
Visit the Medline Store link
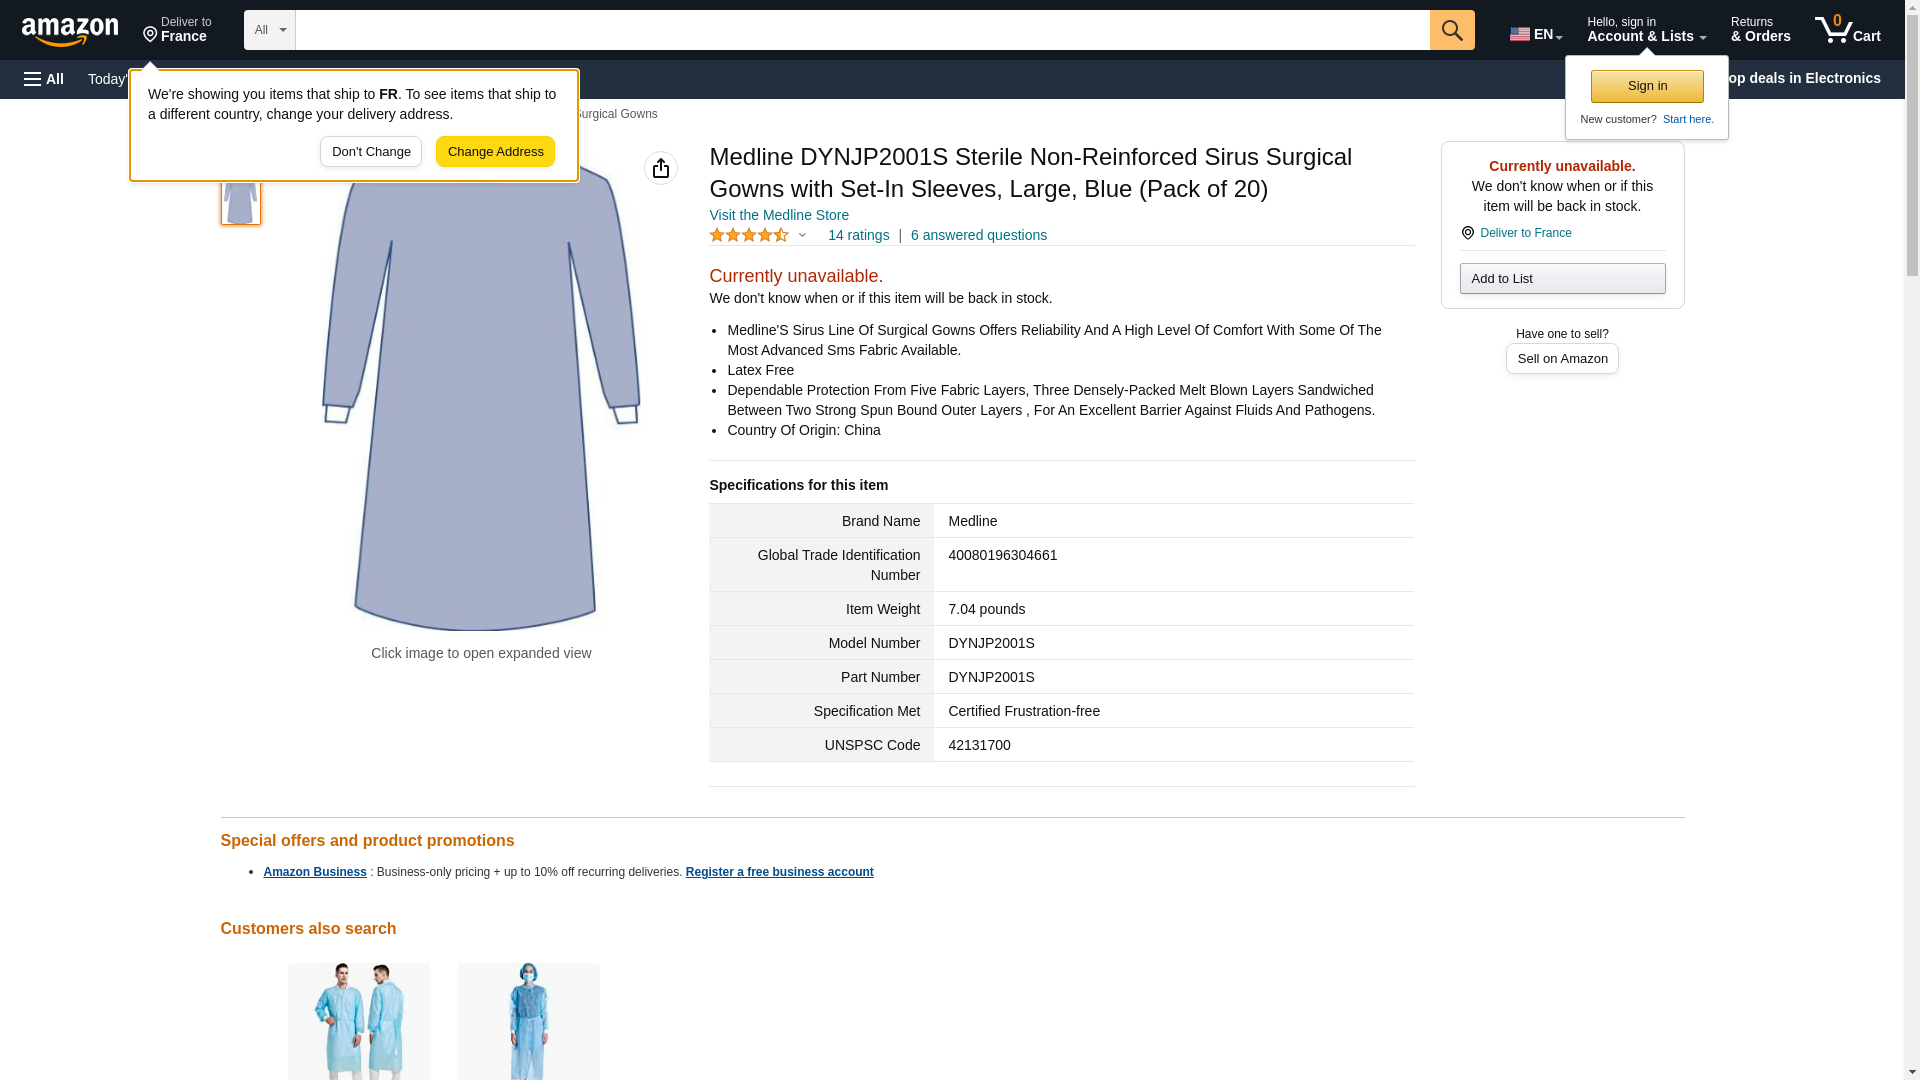(779, 215)
